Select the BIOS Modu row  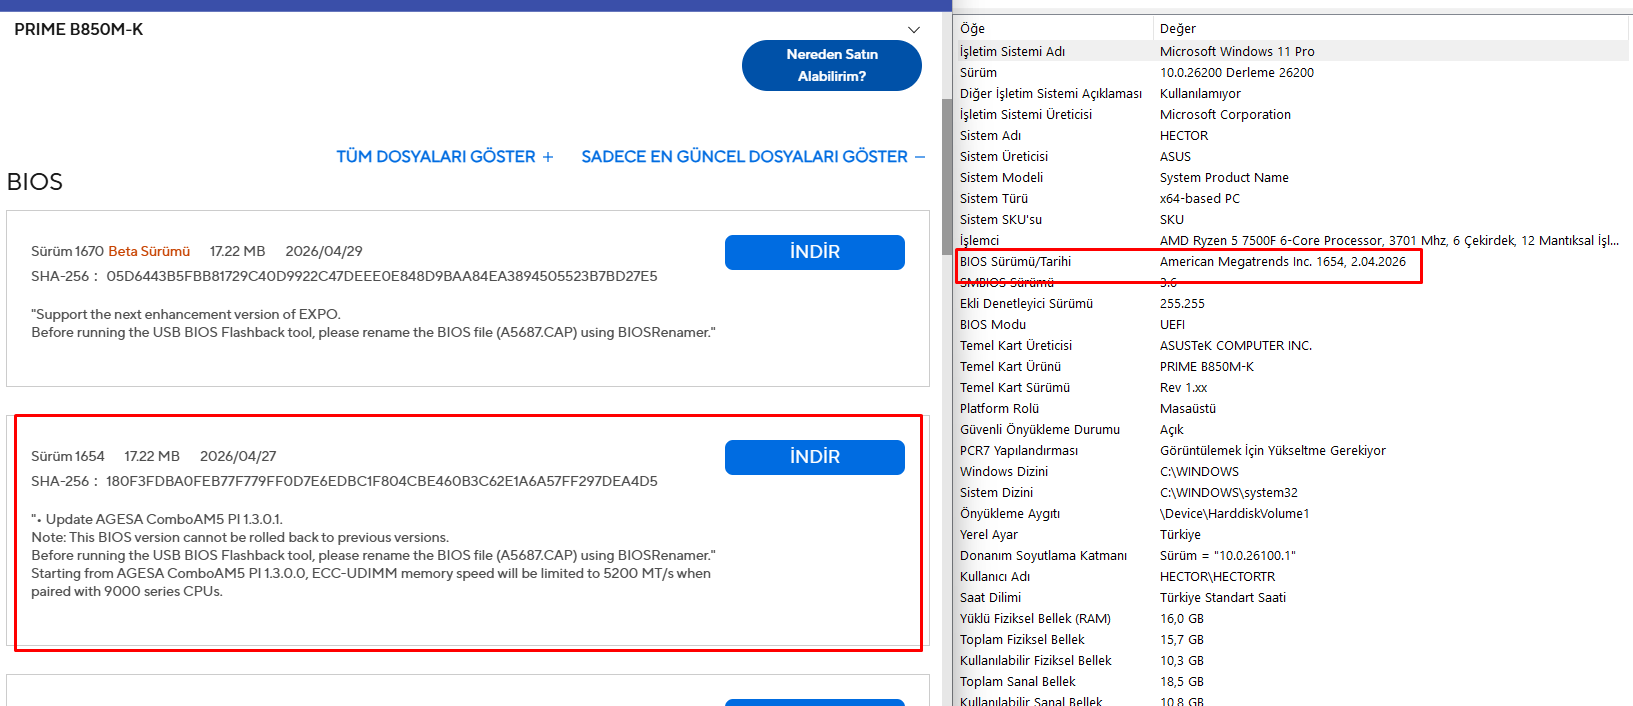pyautogui.click(x=1292, y=324)
